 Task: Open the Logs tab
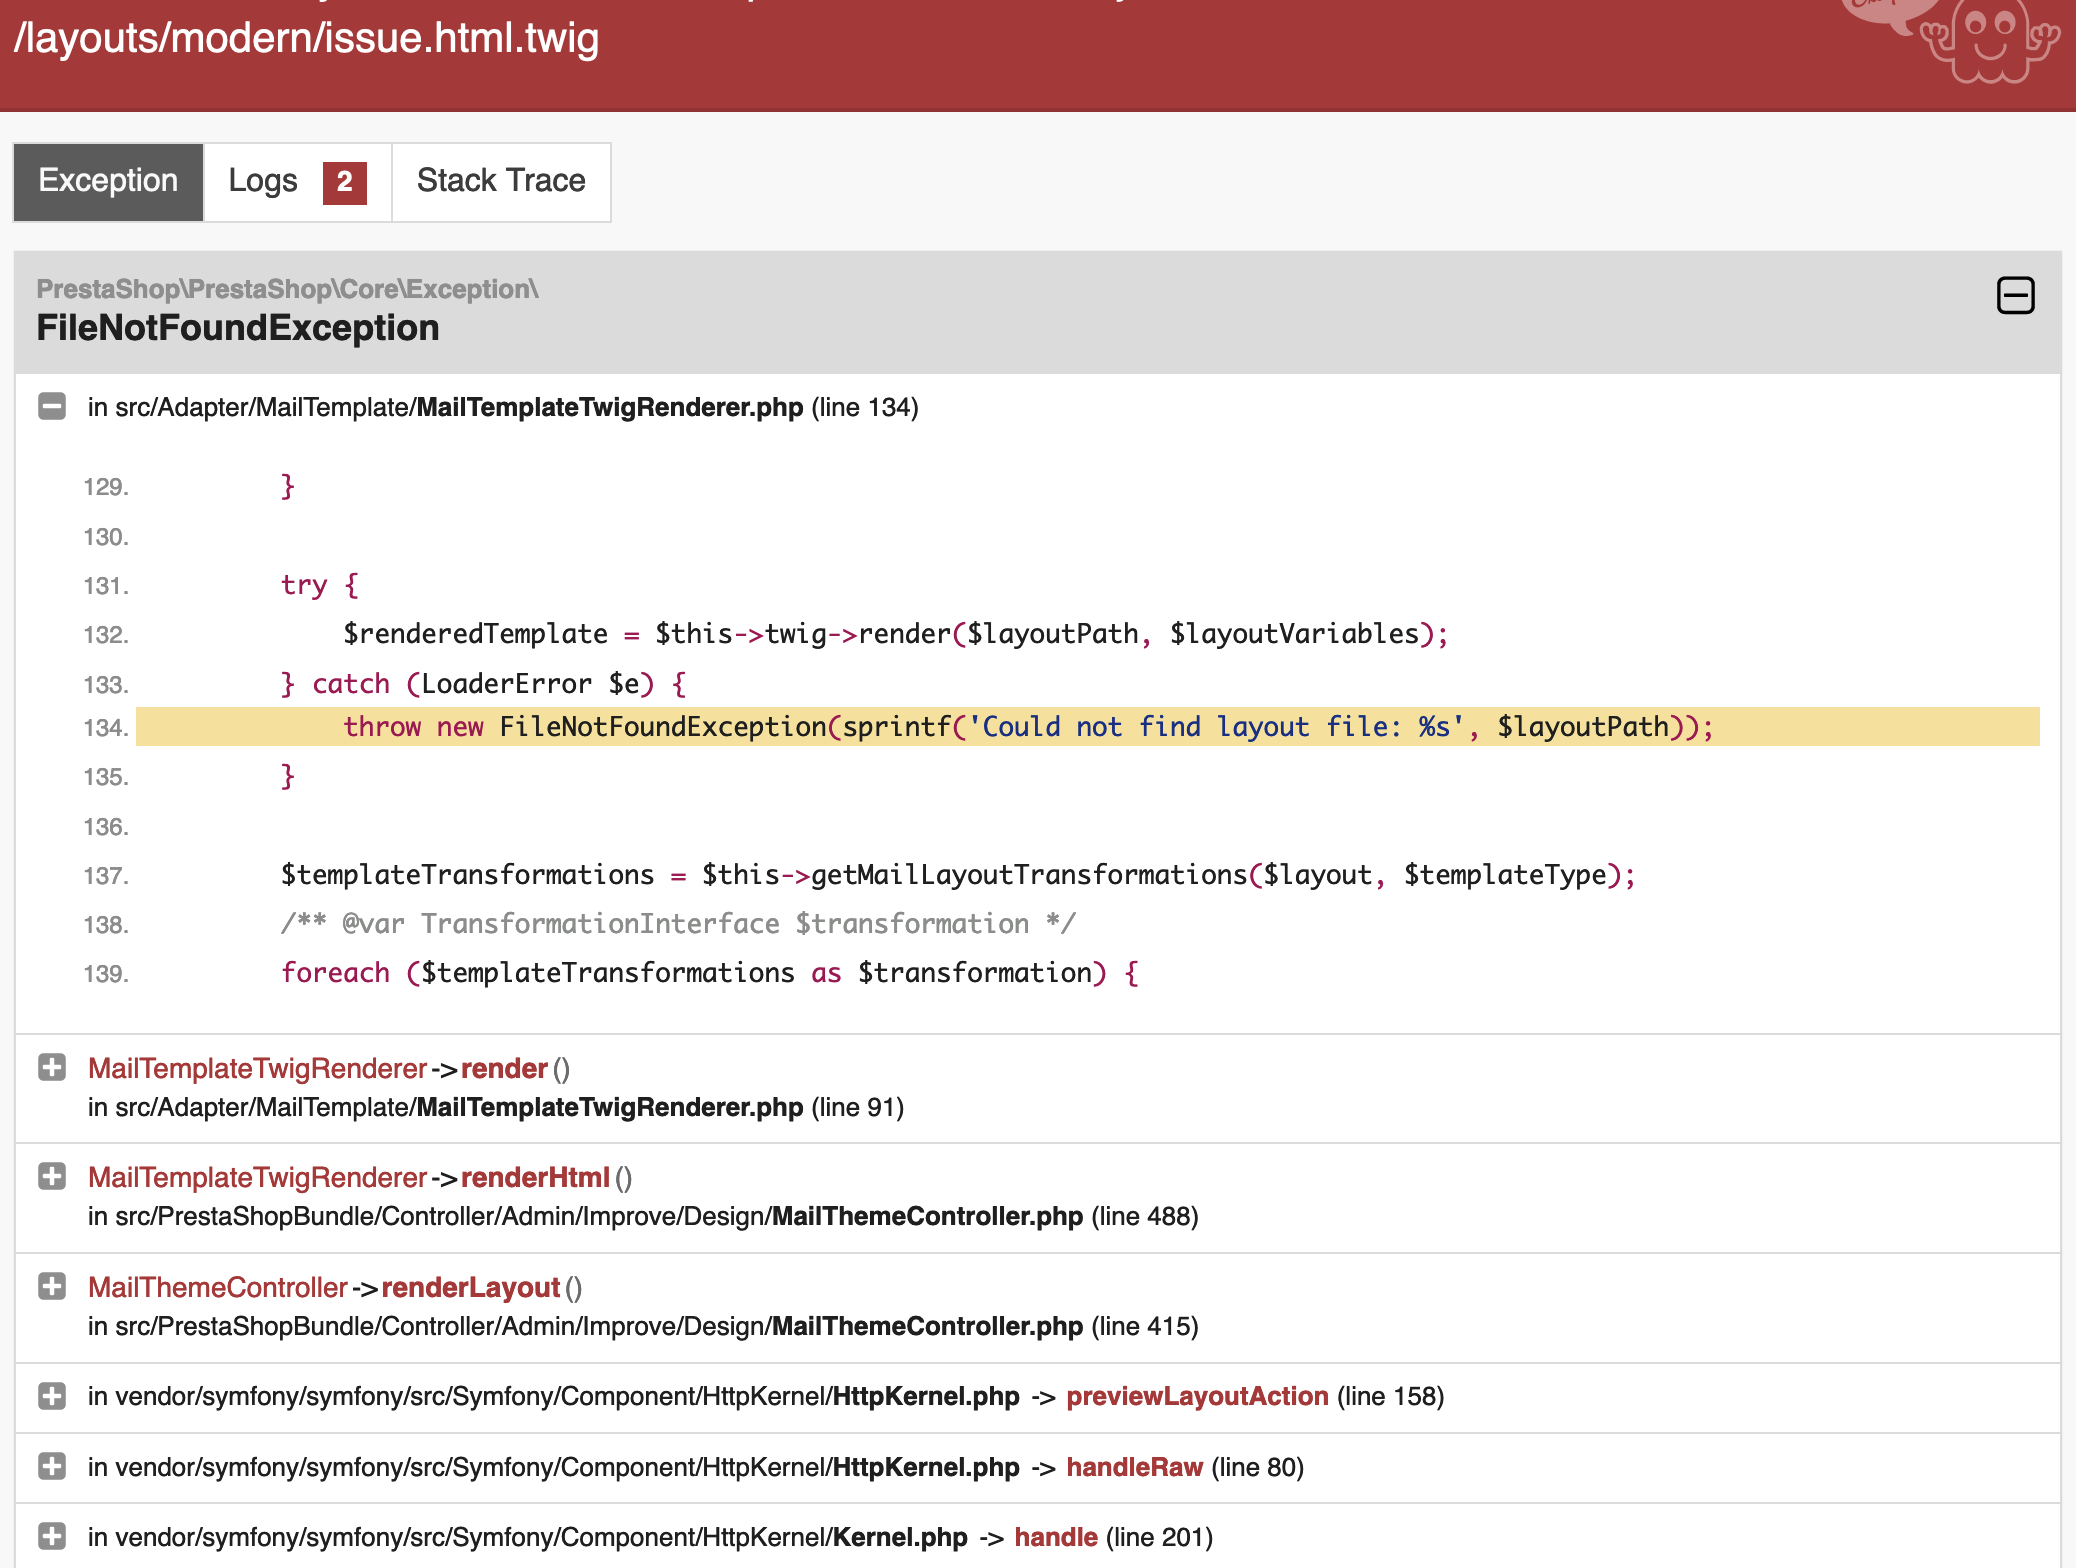pos(264,181)
